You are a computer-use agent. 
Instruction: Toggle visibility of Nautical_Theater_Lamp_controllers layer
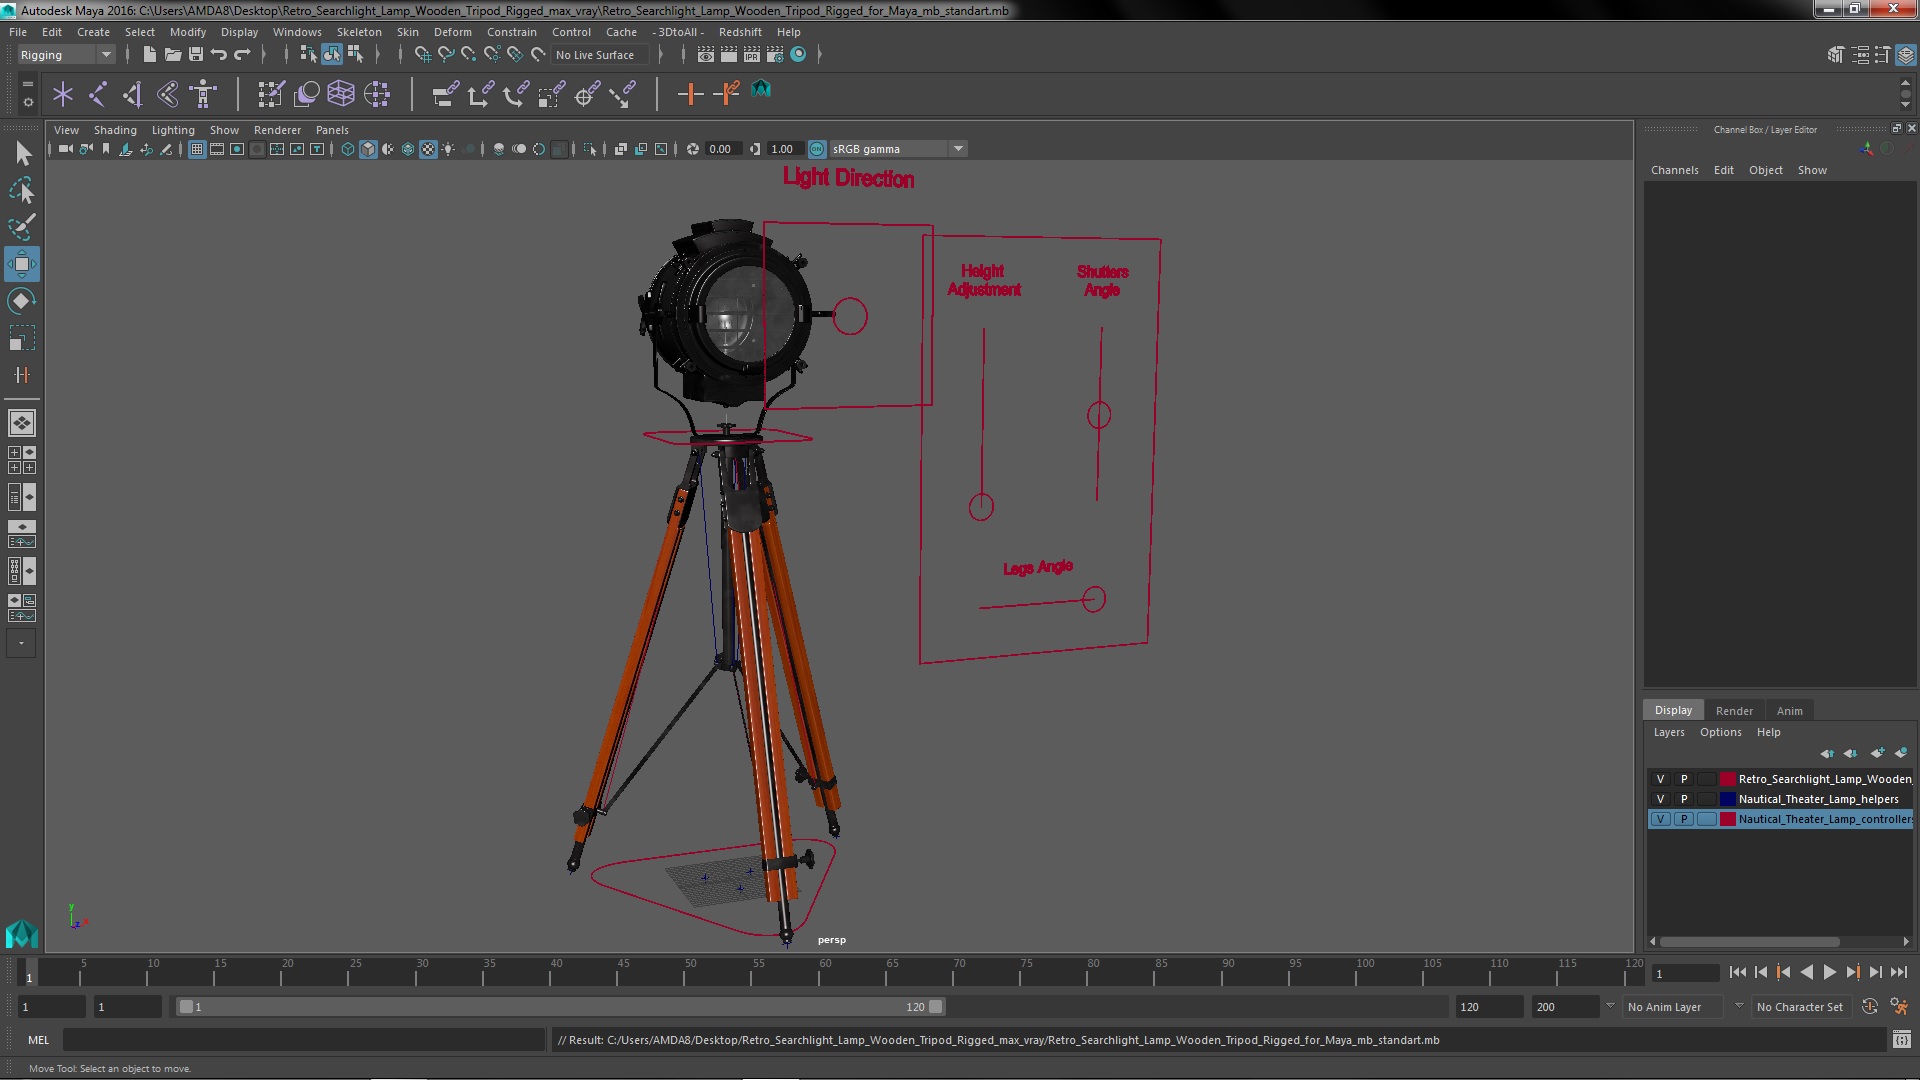(1660, 818)
